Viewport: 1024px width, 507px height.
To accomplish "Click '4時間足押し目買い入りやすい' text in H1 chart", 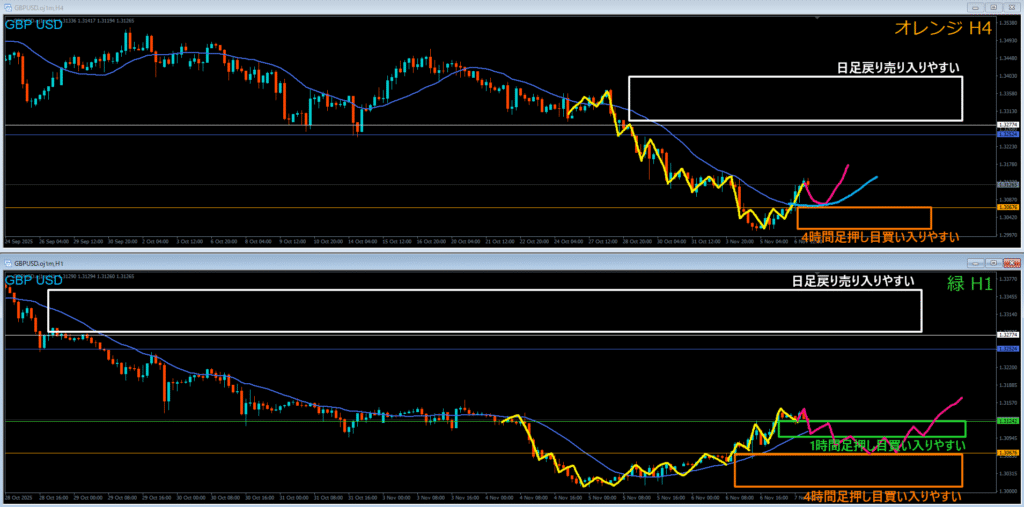I will [882, 495].
